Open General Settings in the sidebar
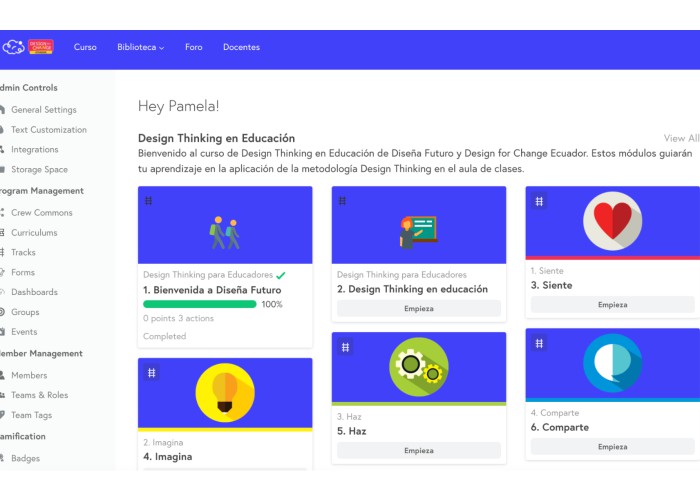Viewport: 700px width, 500px height. pyautogui.click(x=44, y=109)
